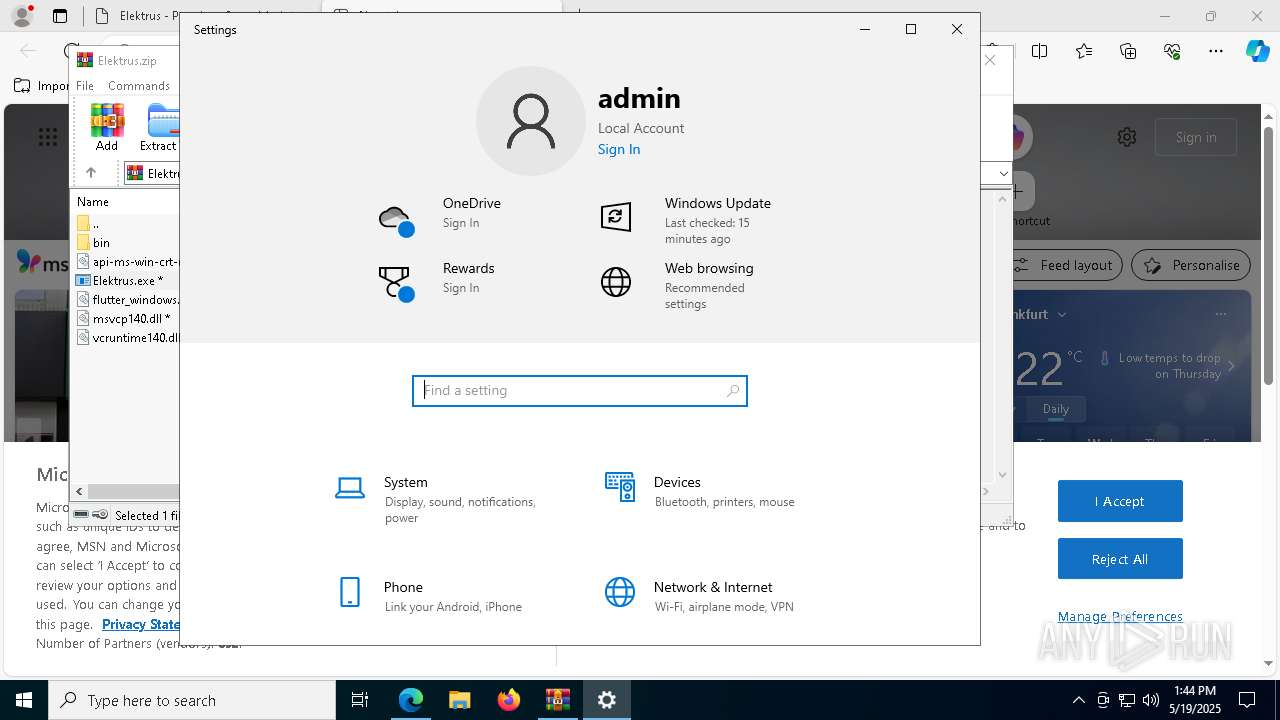The image size is (1280, 720).
Task: Click the taskbar clock showing 1:44 PM
Action: tap(1195, 700)
